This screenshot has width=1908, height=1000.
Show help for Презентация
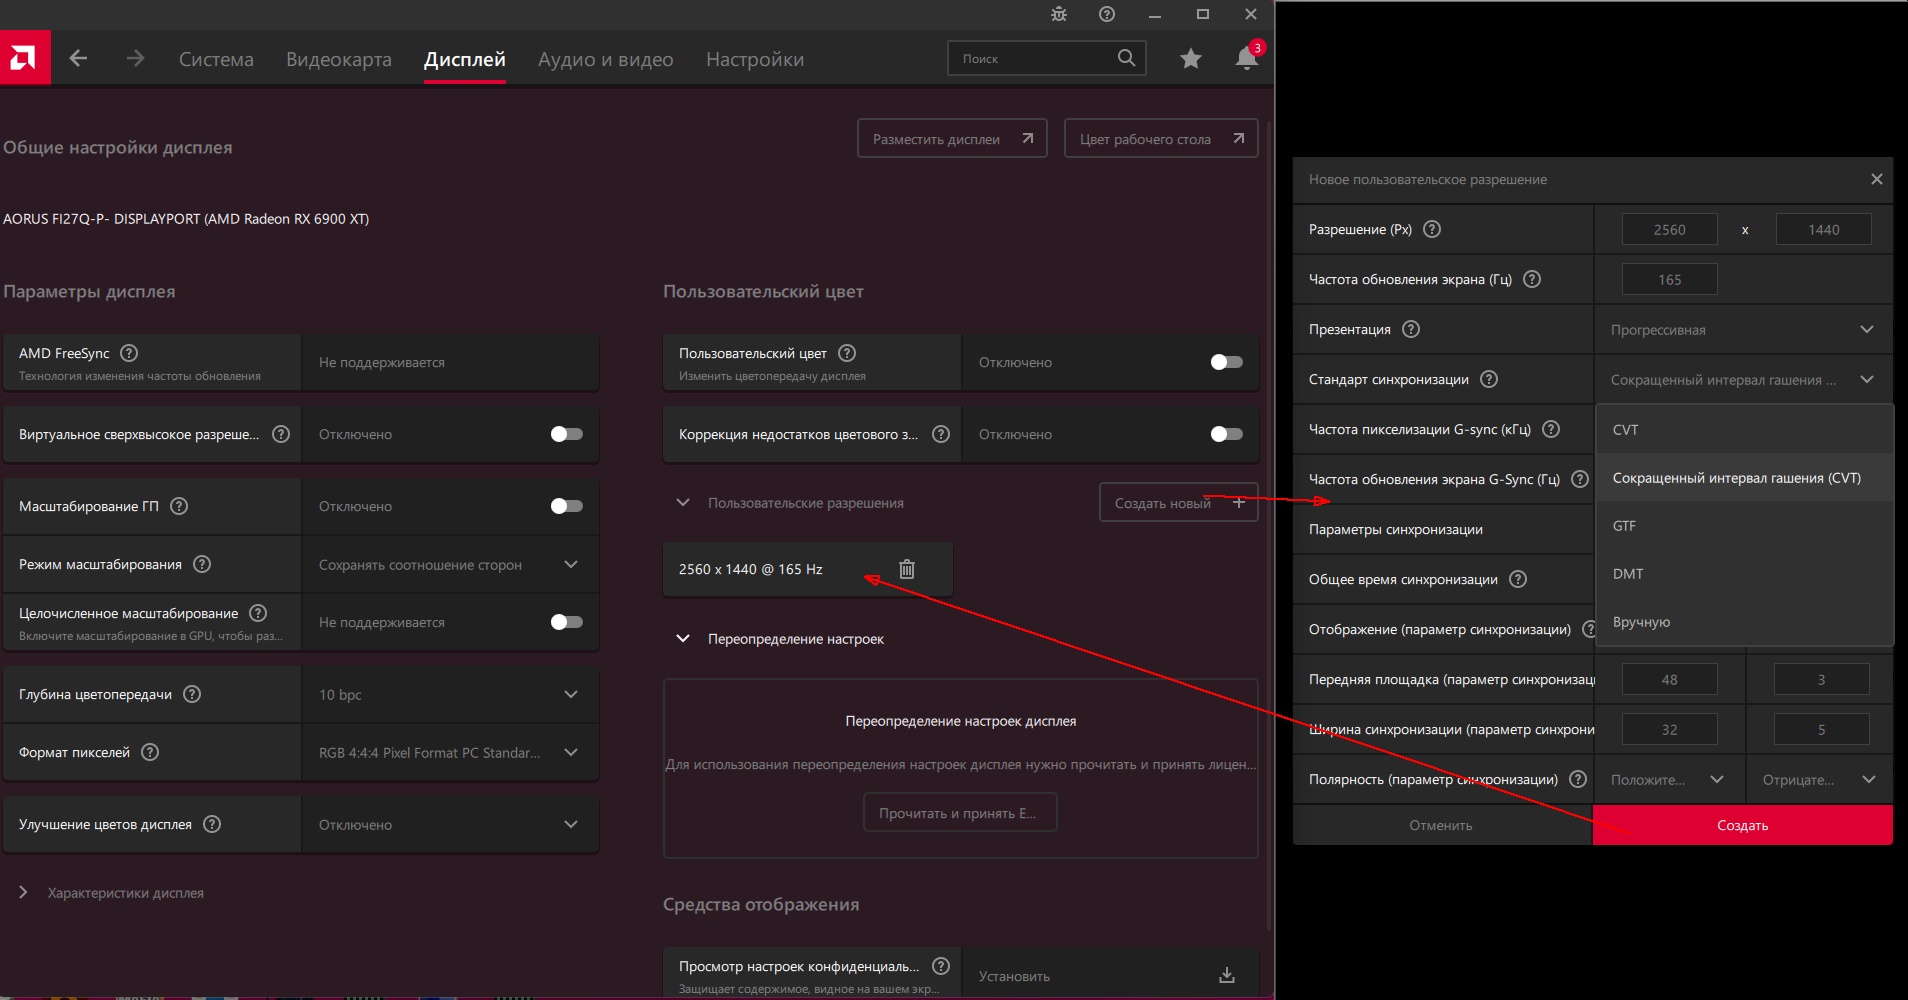(1411, 329)
